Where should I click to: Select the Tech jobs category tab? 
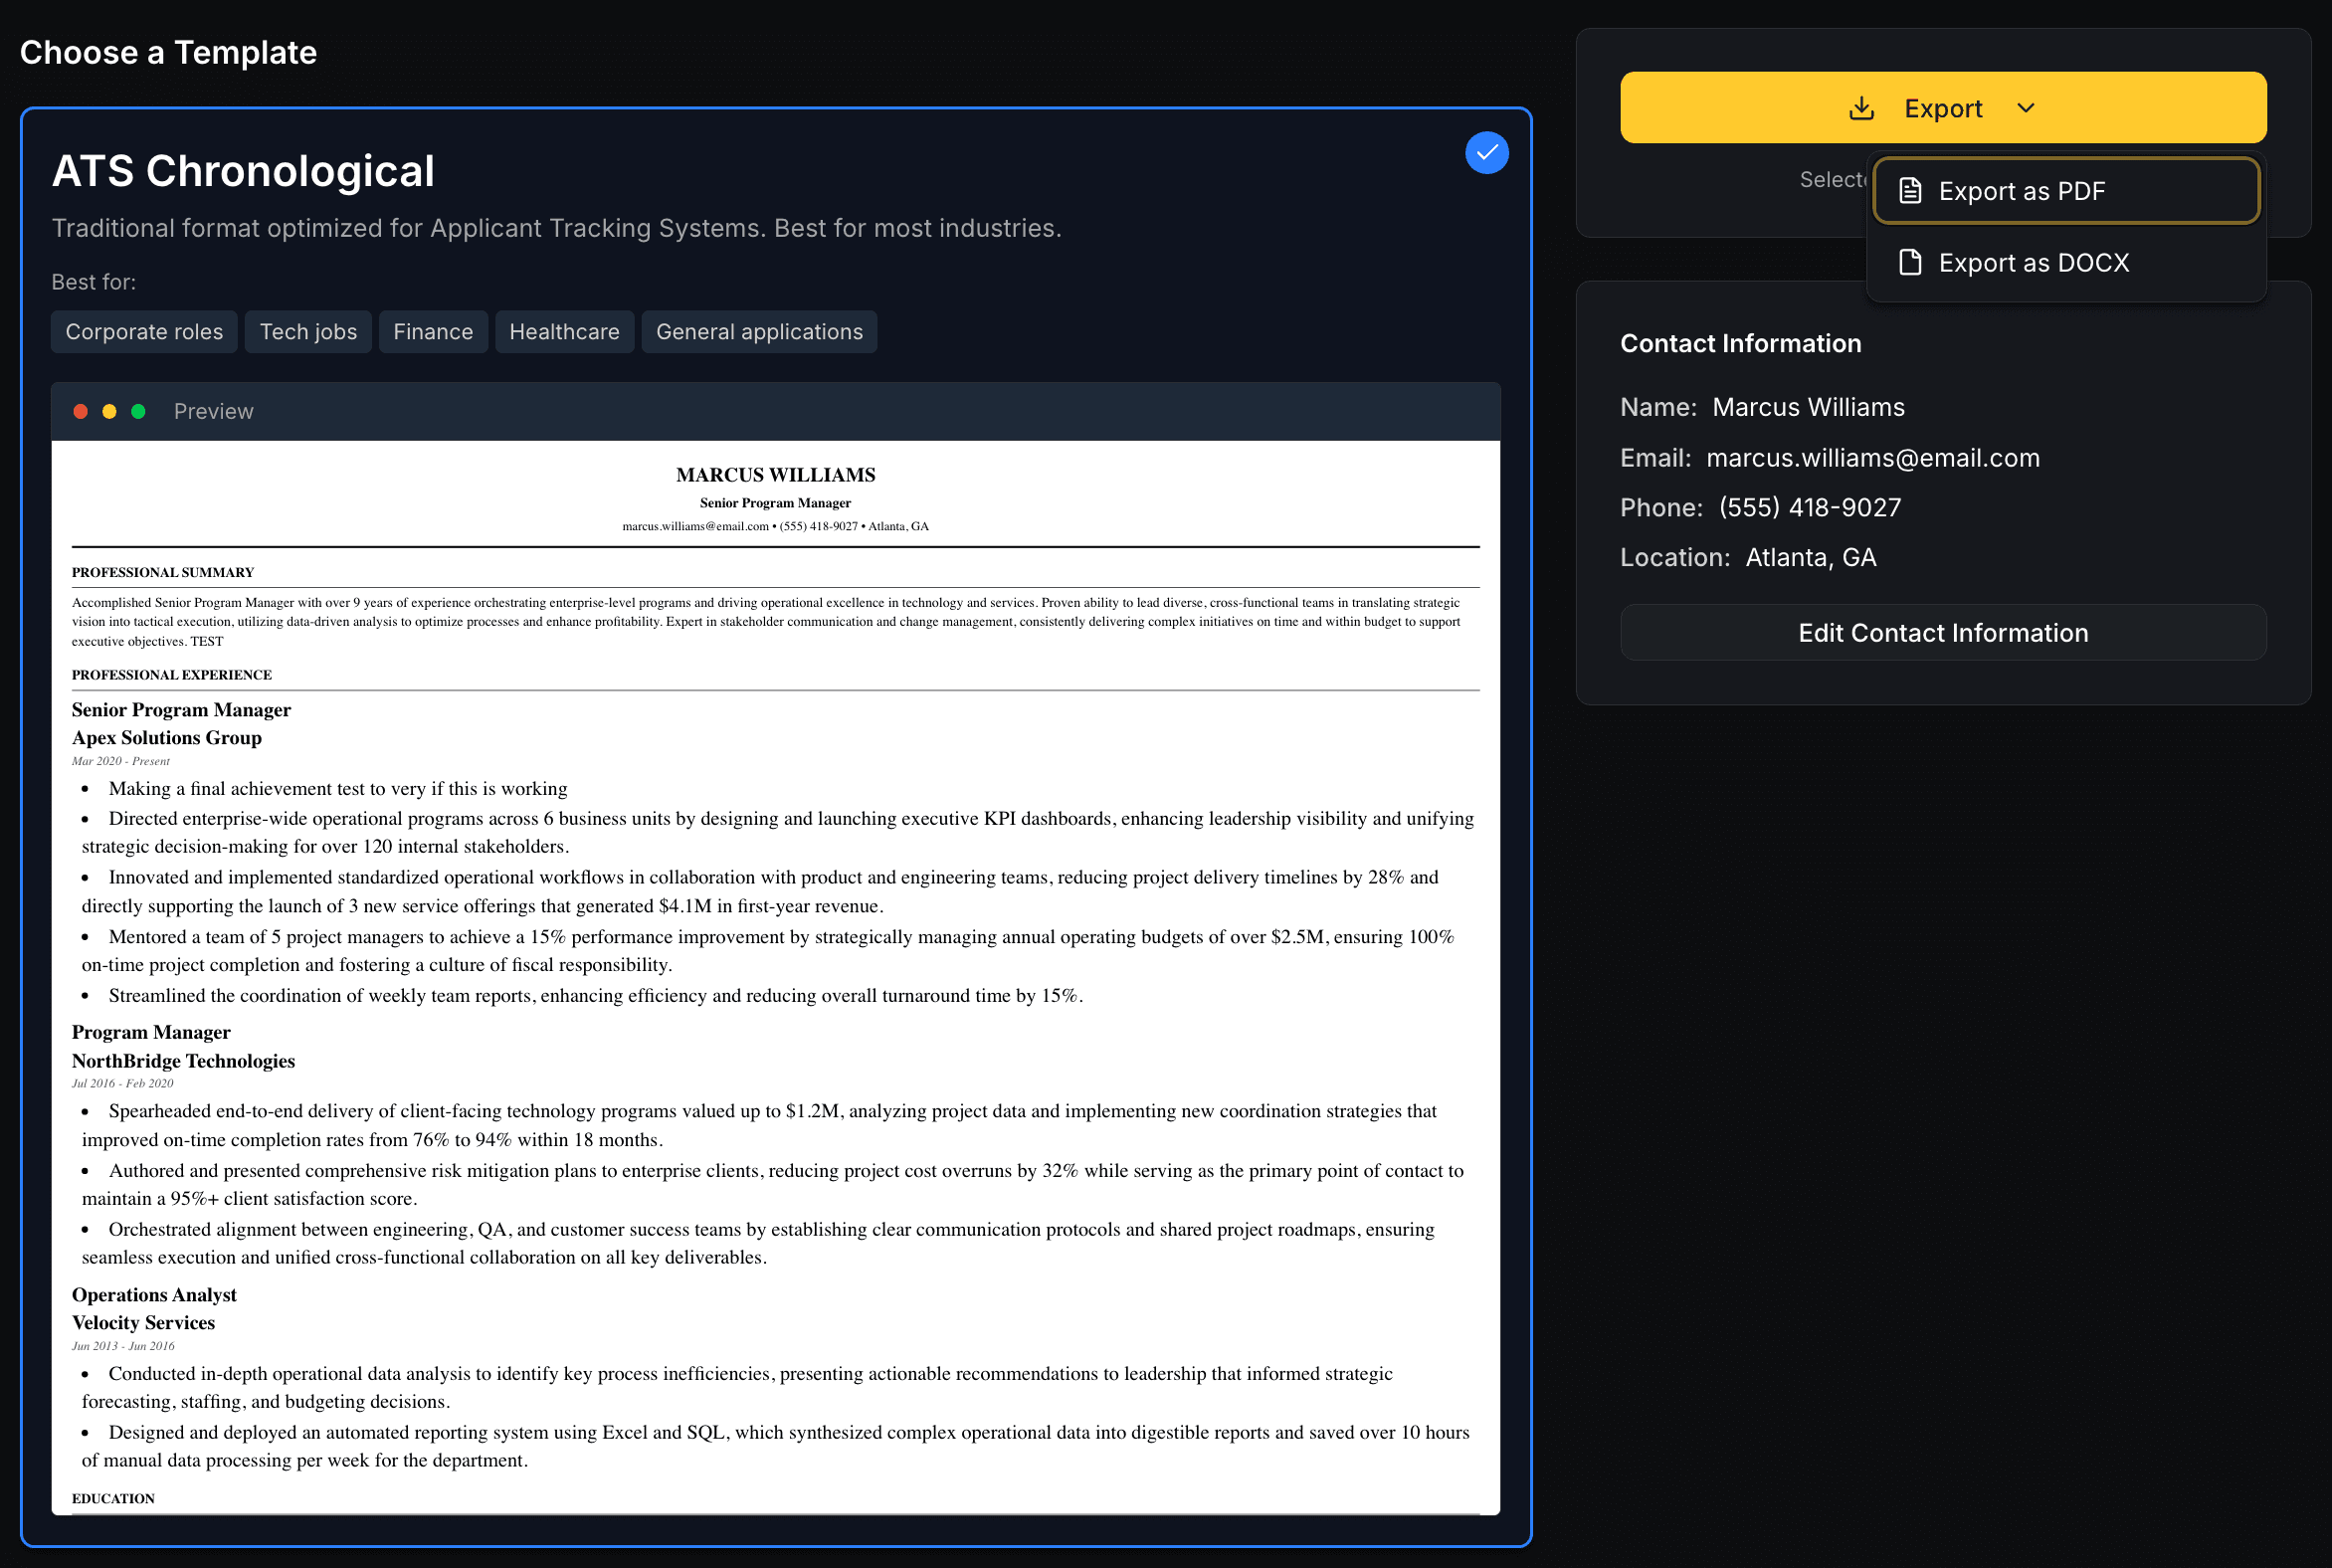pos(308,331)
